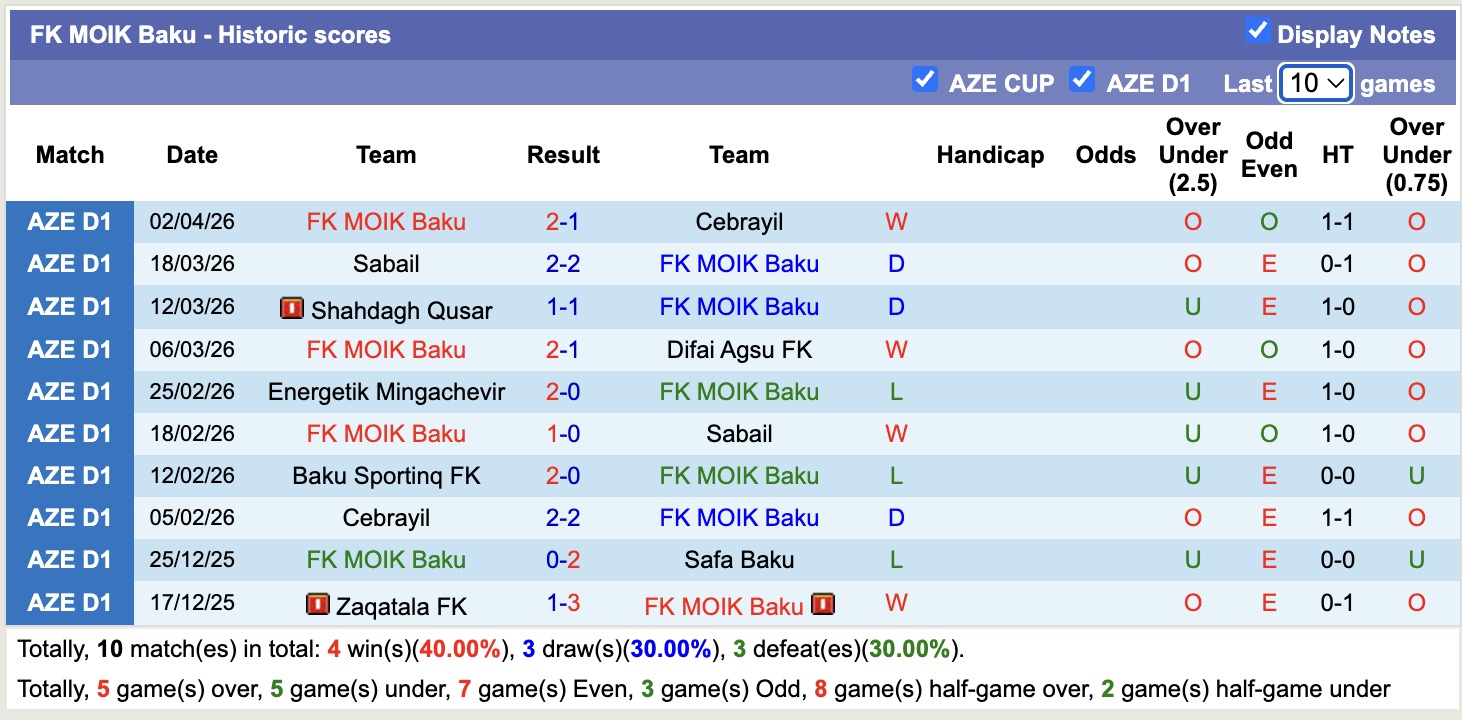The image size is (1462, 720).
Task: Open the Shahdagh Qusar team link
Action: pos(400,307)
